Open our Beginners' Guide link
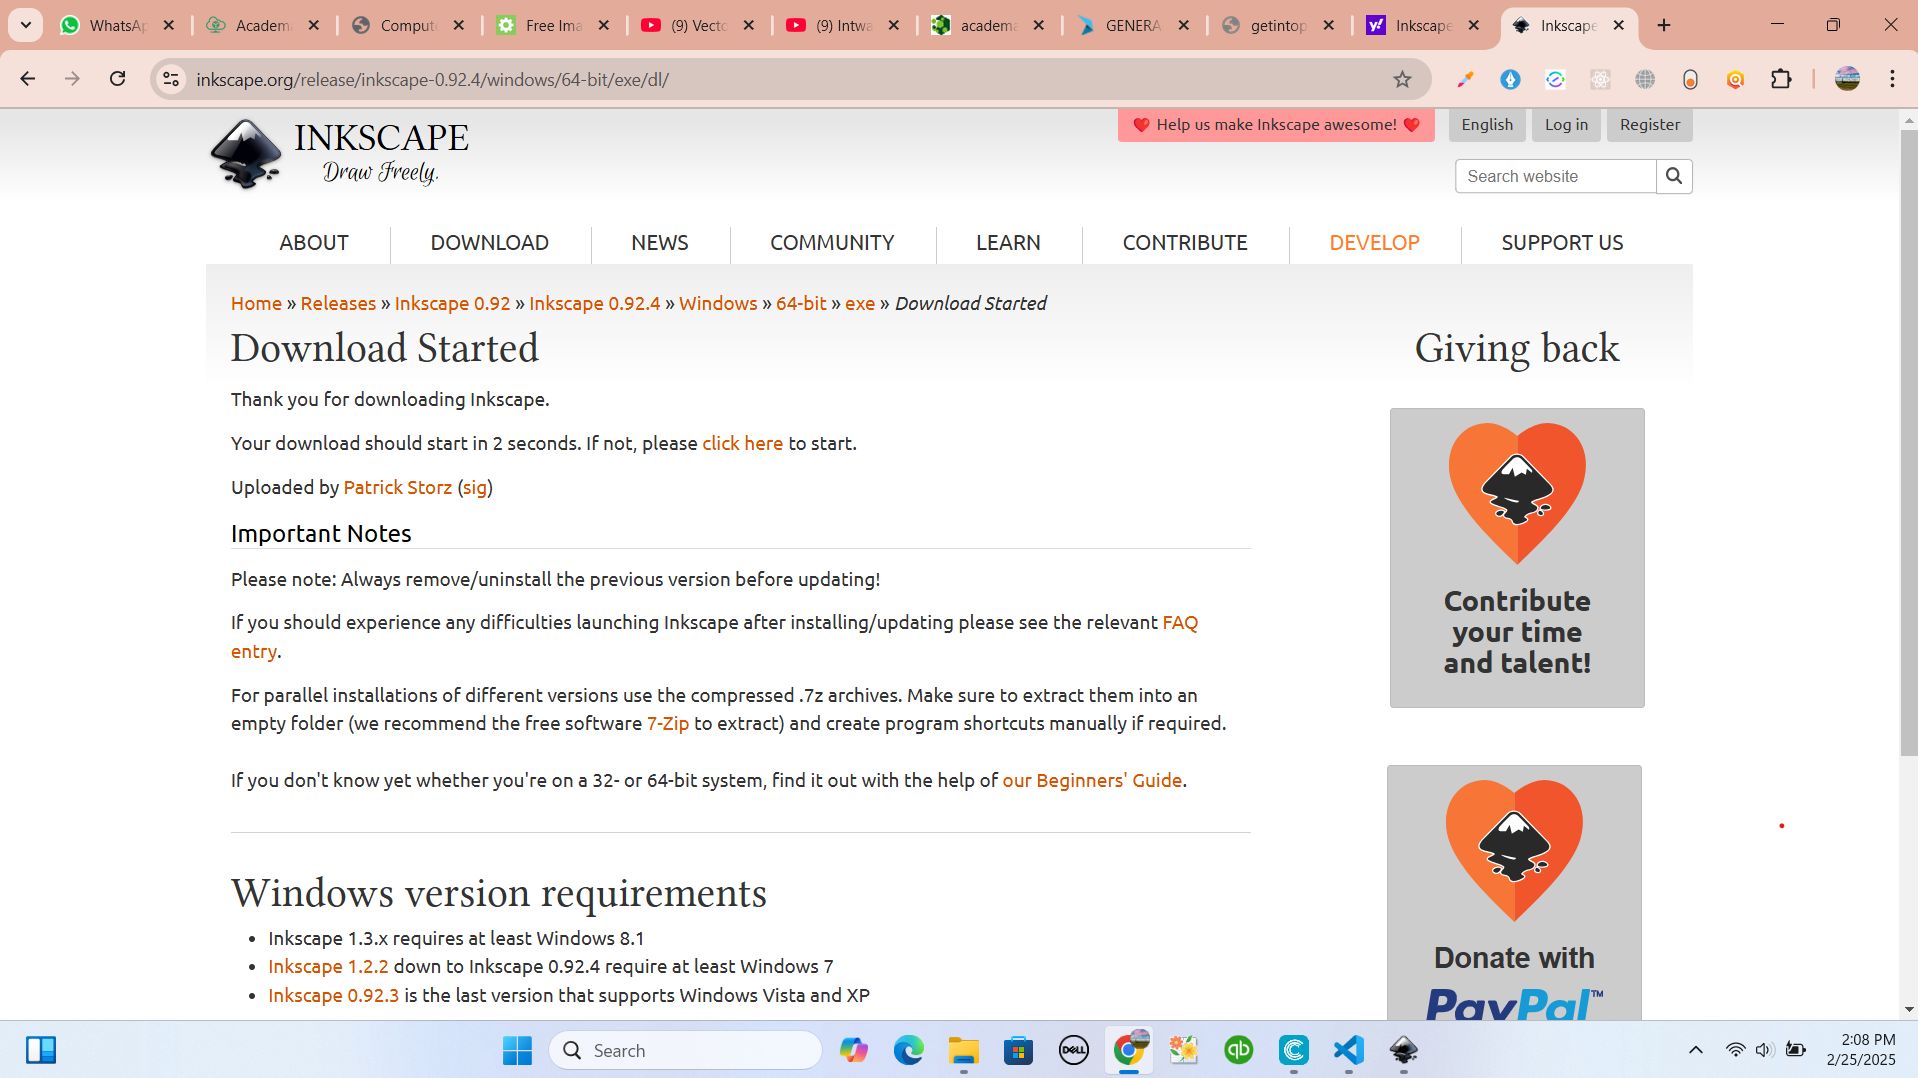Viewport: 1918px width, 1078px height. coord(1092,780)
